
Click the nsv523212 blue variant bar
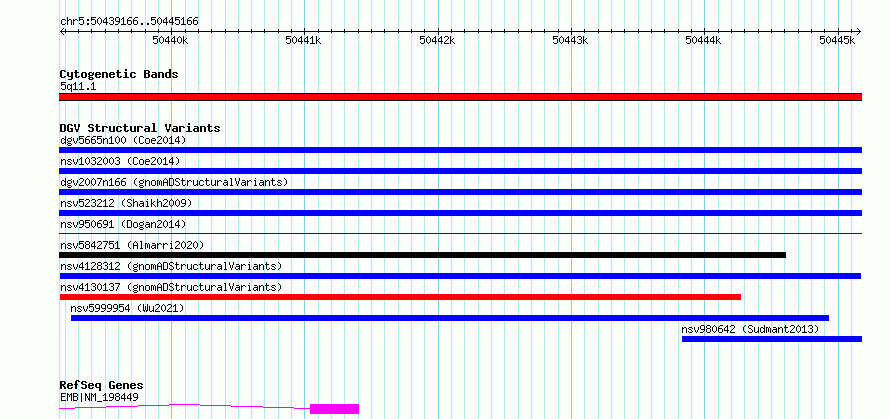coord(460,213)
